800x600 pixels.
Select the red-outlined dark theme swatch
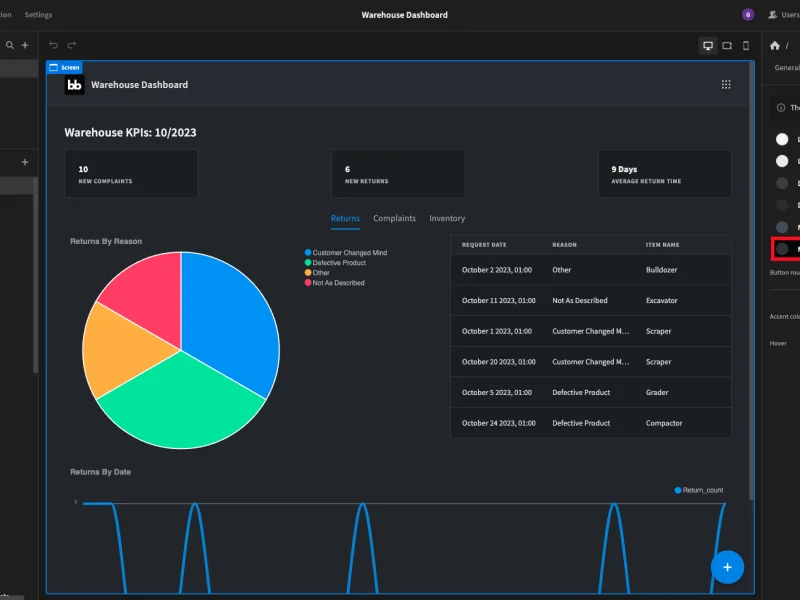(783, 248)
